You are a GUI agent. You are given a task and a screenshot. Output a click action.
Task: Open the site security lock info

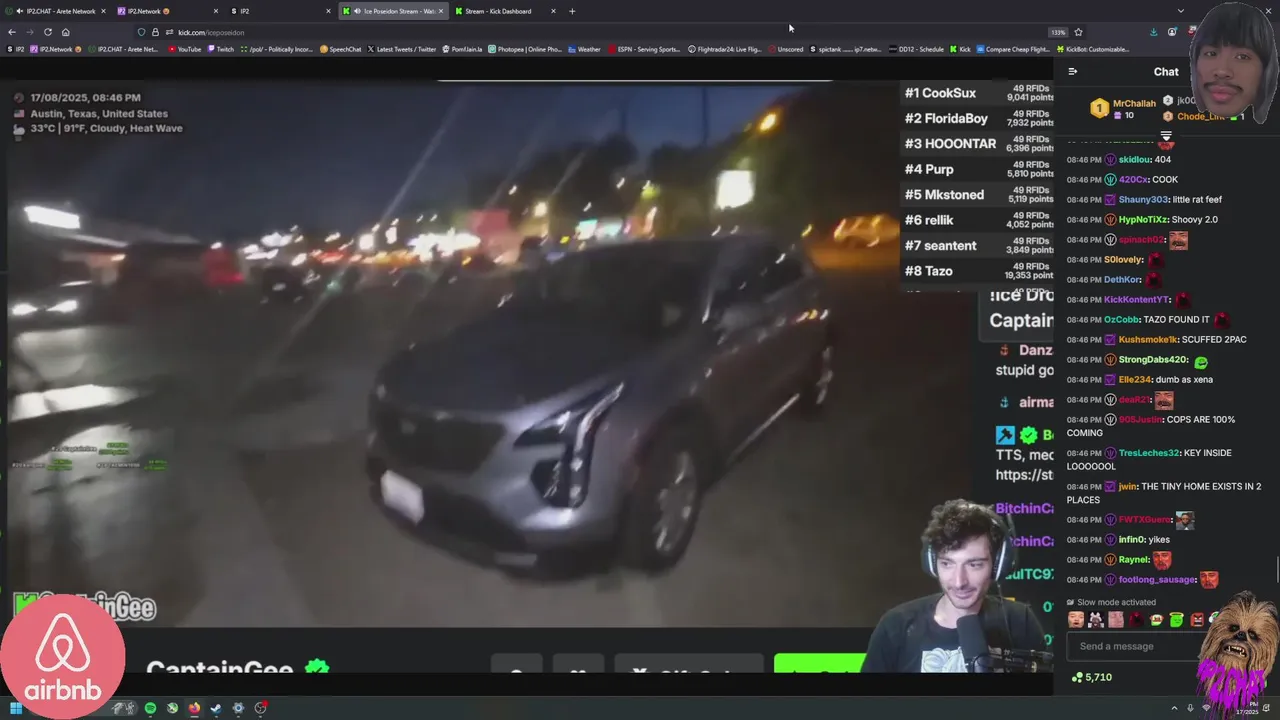[x=155, y=32]
